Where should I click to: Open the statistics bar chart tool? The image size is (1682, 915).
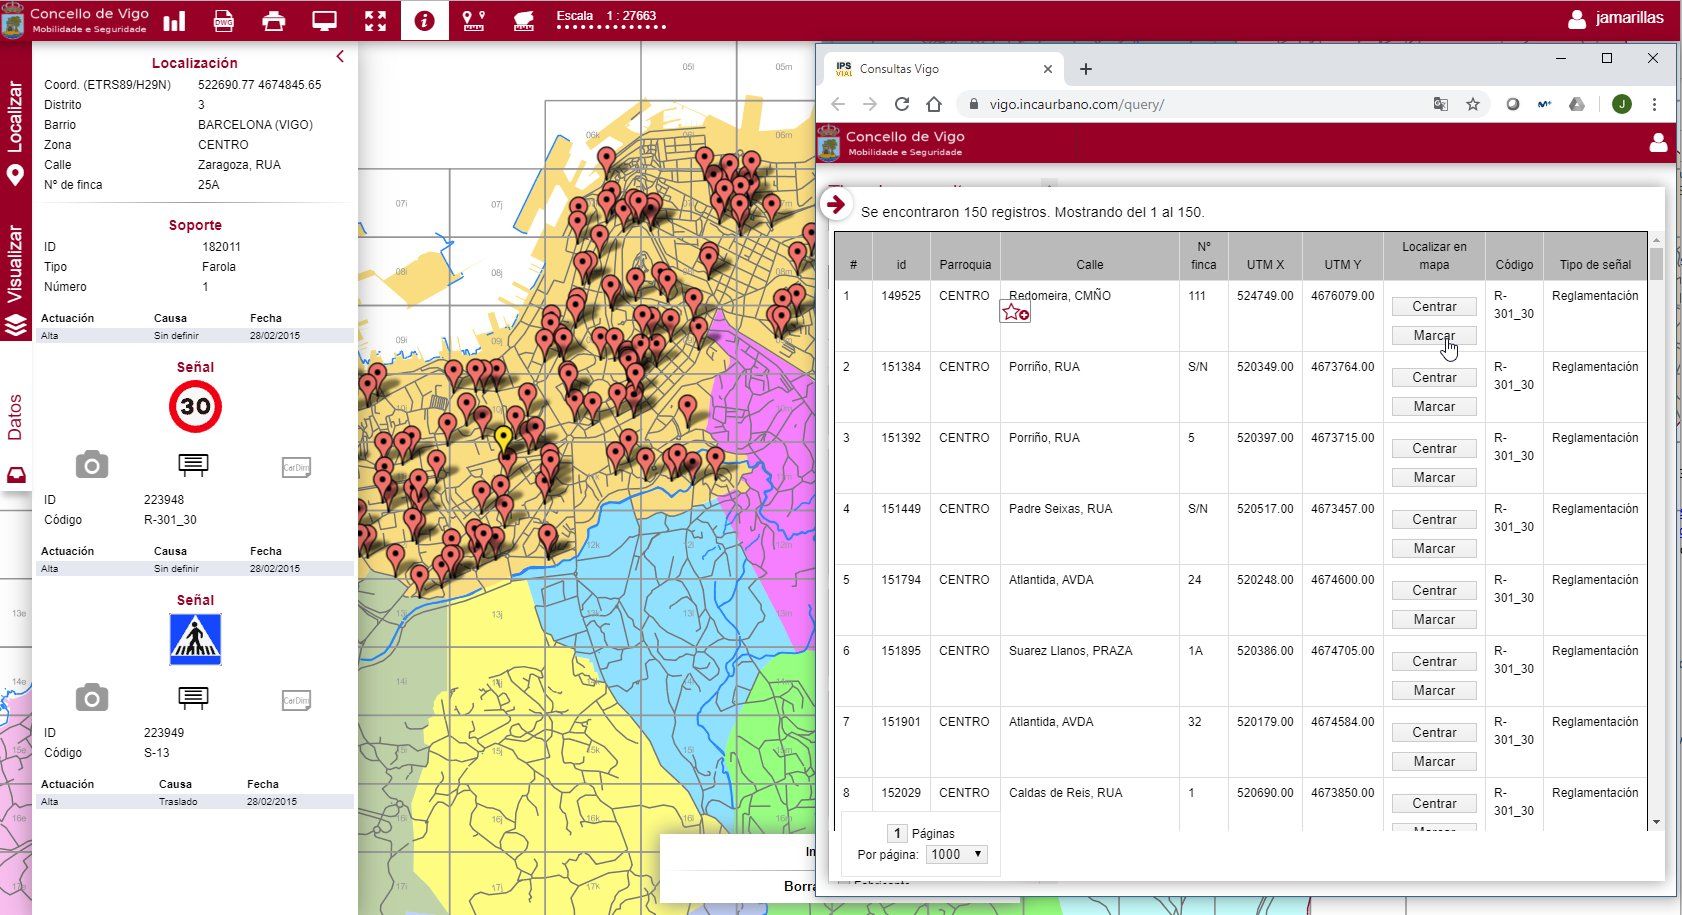[x=174, y=21]
